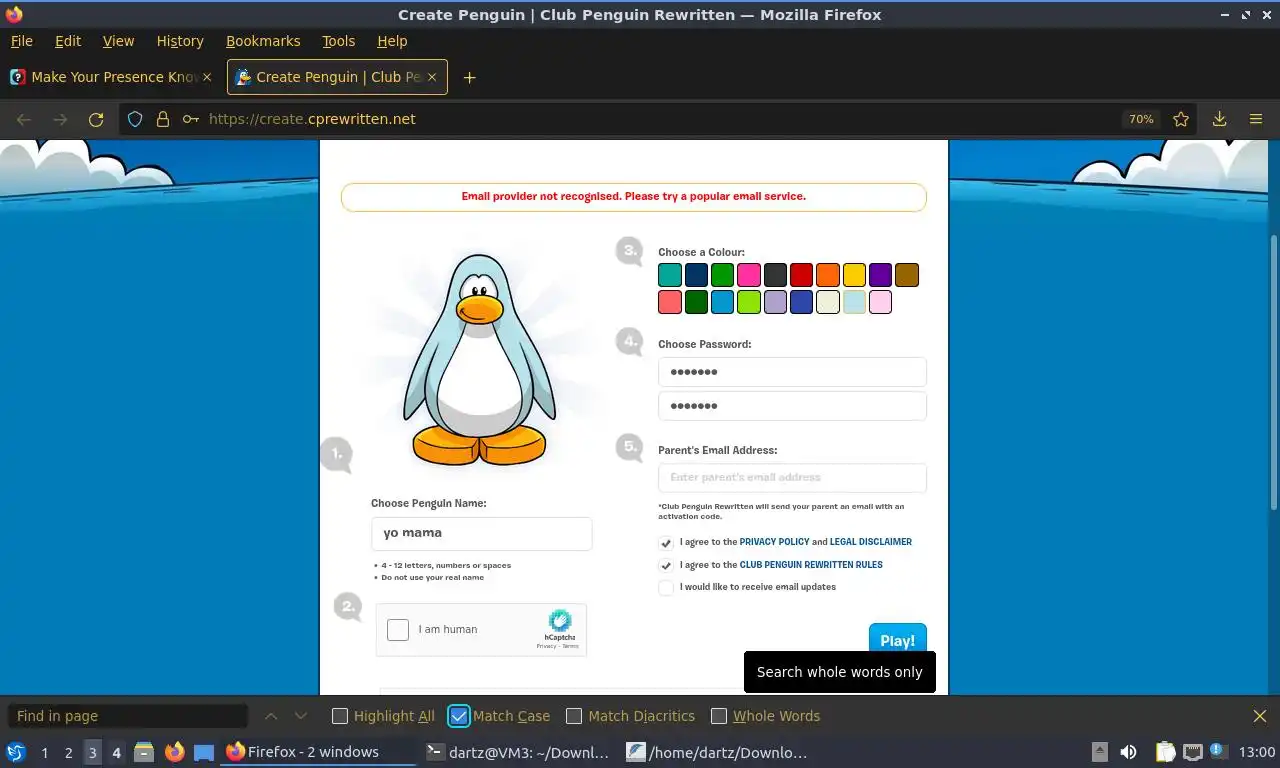Pick the red penguin colour swatch
Image resolution: width=1280 pixels, height=768 pixels.
click(801, 275)
